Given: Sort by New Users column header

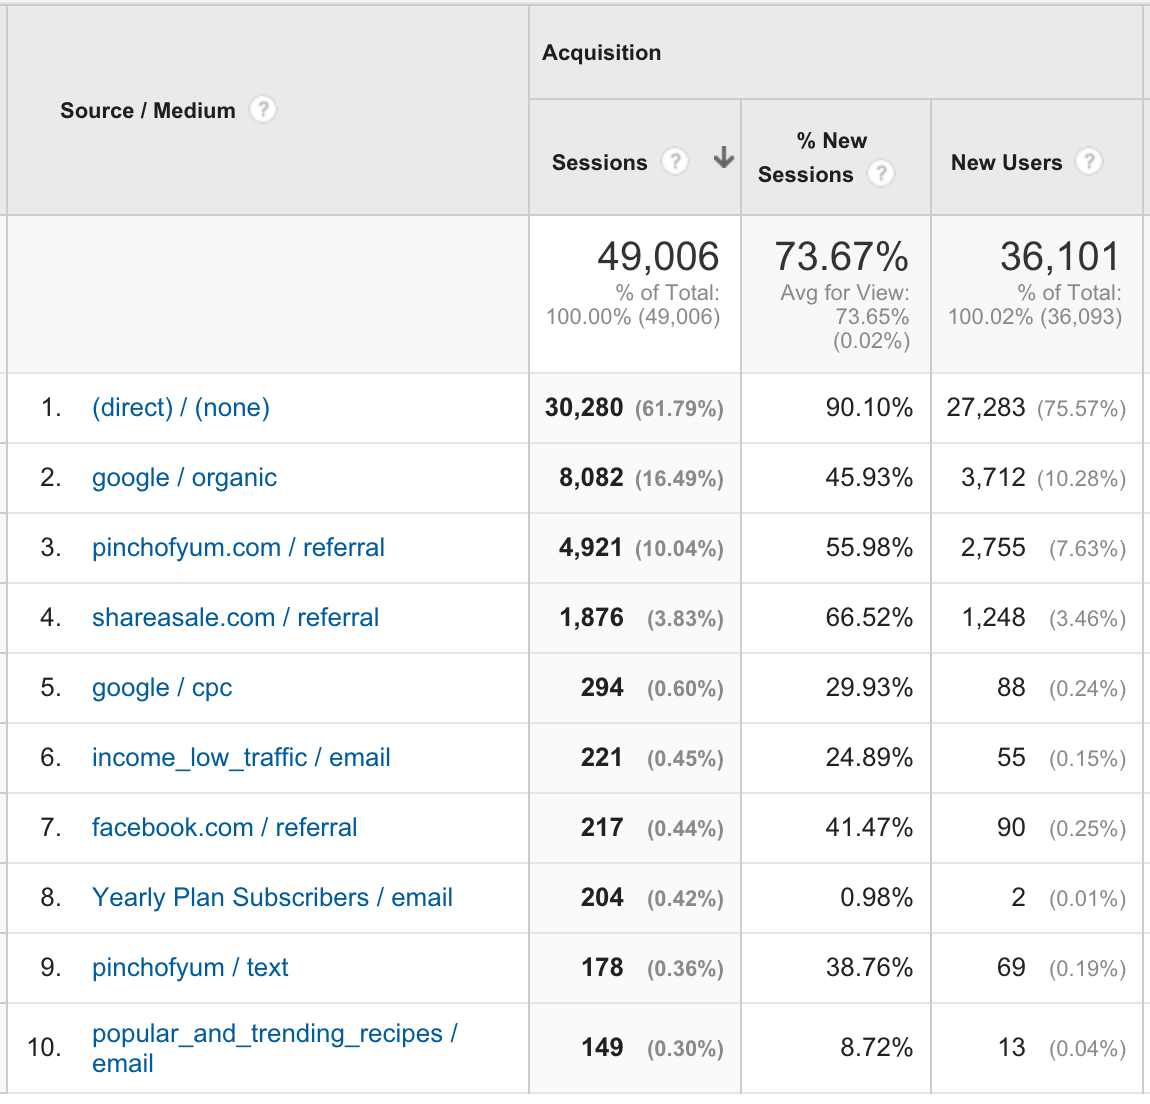Looking at the screenshot, I should [1006, 162].
